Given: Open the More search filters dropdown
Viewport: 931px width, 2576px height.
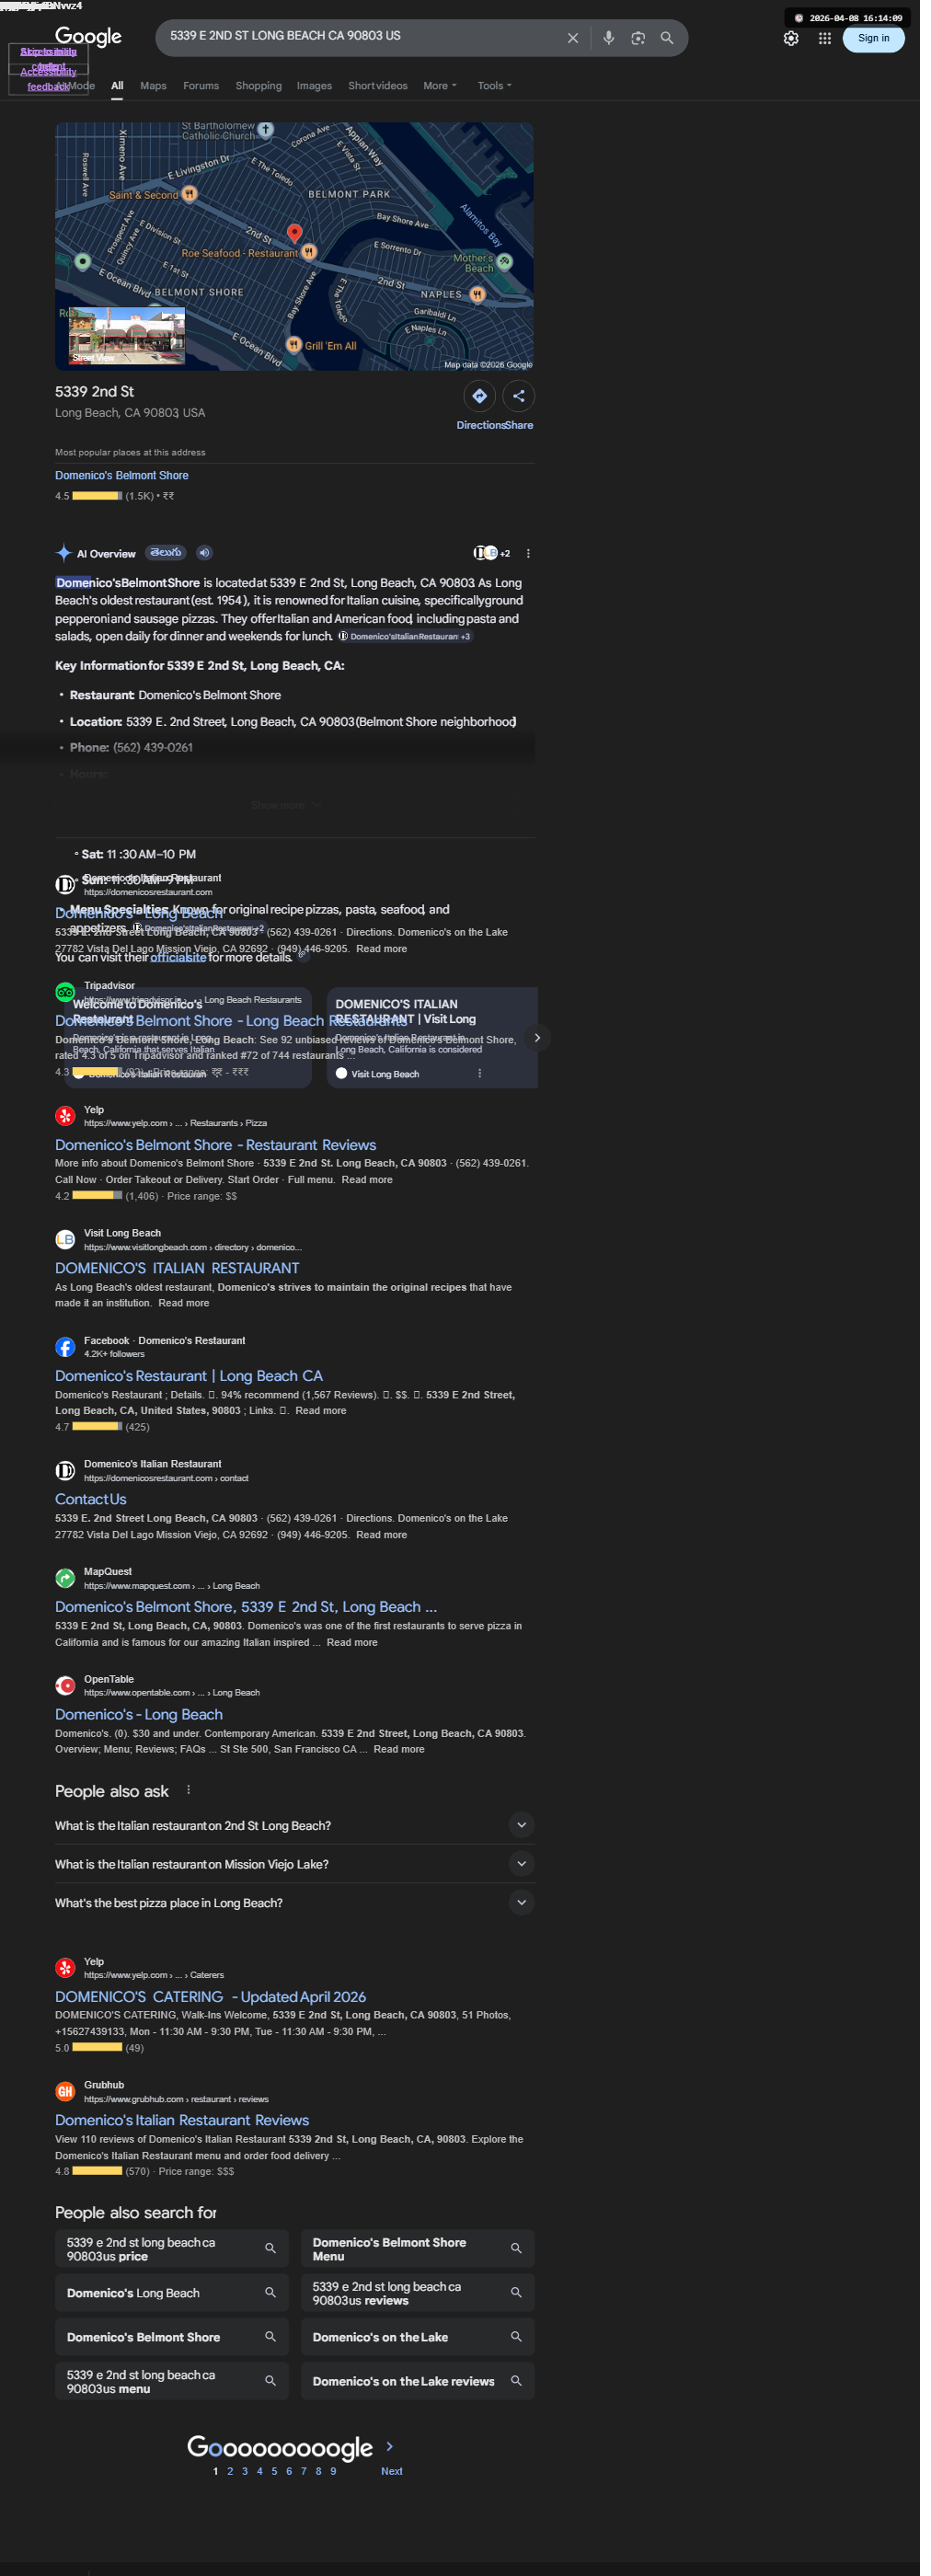Looking at the screenshot, I should pos(440,86).
